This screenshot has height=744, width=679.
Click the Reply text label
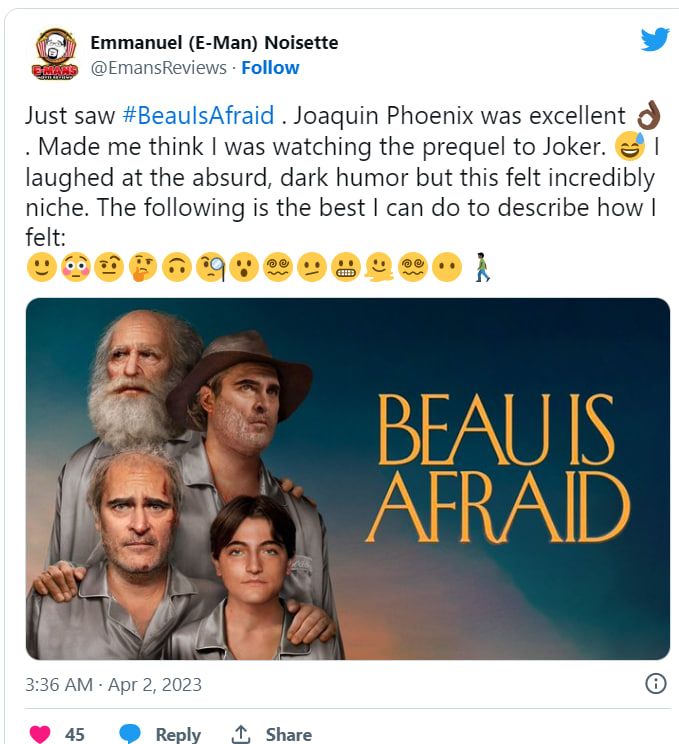[178, 734]
